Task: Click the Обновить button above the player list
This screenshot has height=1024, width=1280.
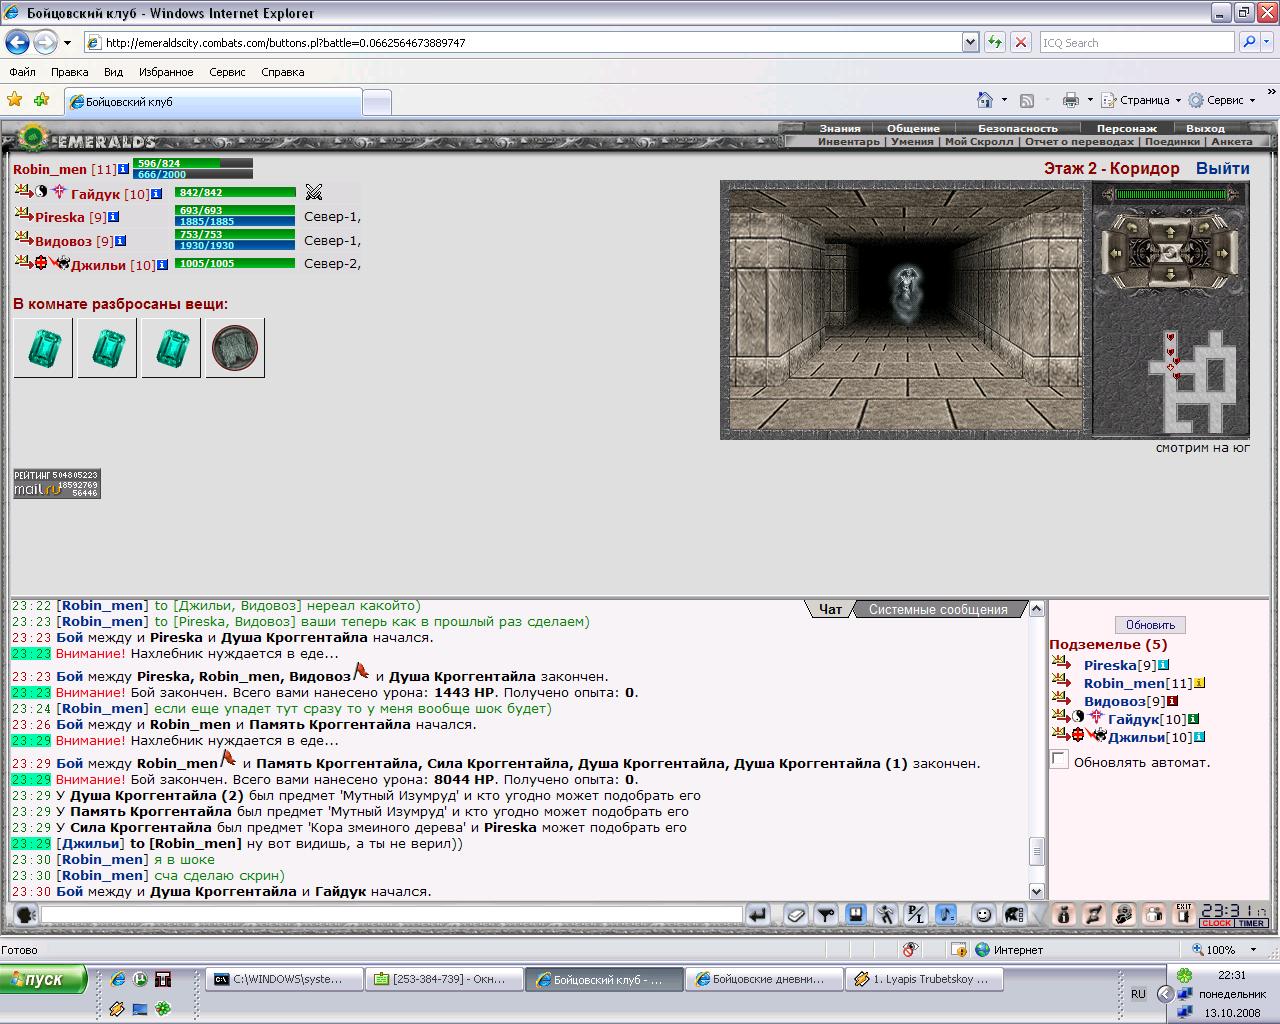Action: tap(1150, 625)
